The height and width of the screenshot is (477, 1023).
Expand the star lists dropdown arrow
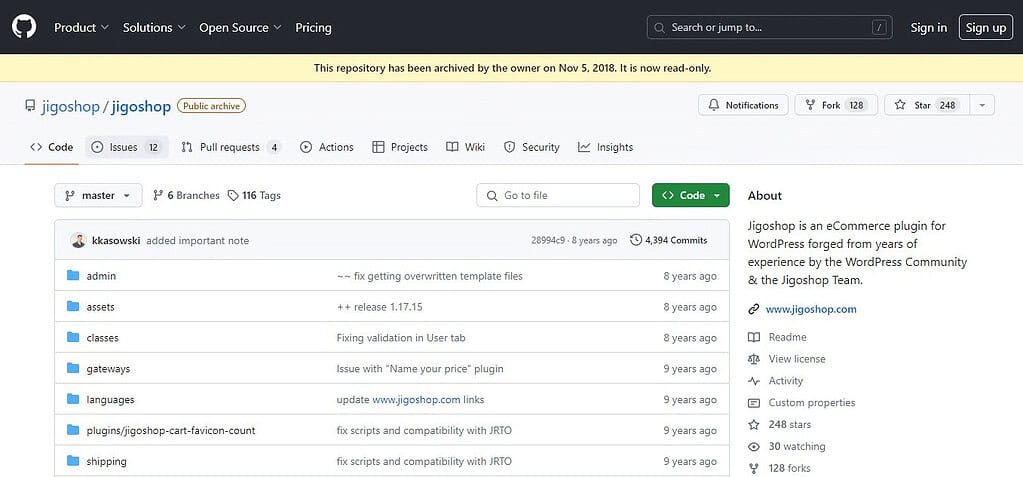tap(983, 105)
